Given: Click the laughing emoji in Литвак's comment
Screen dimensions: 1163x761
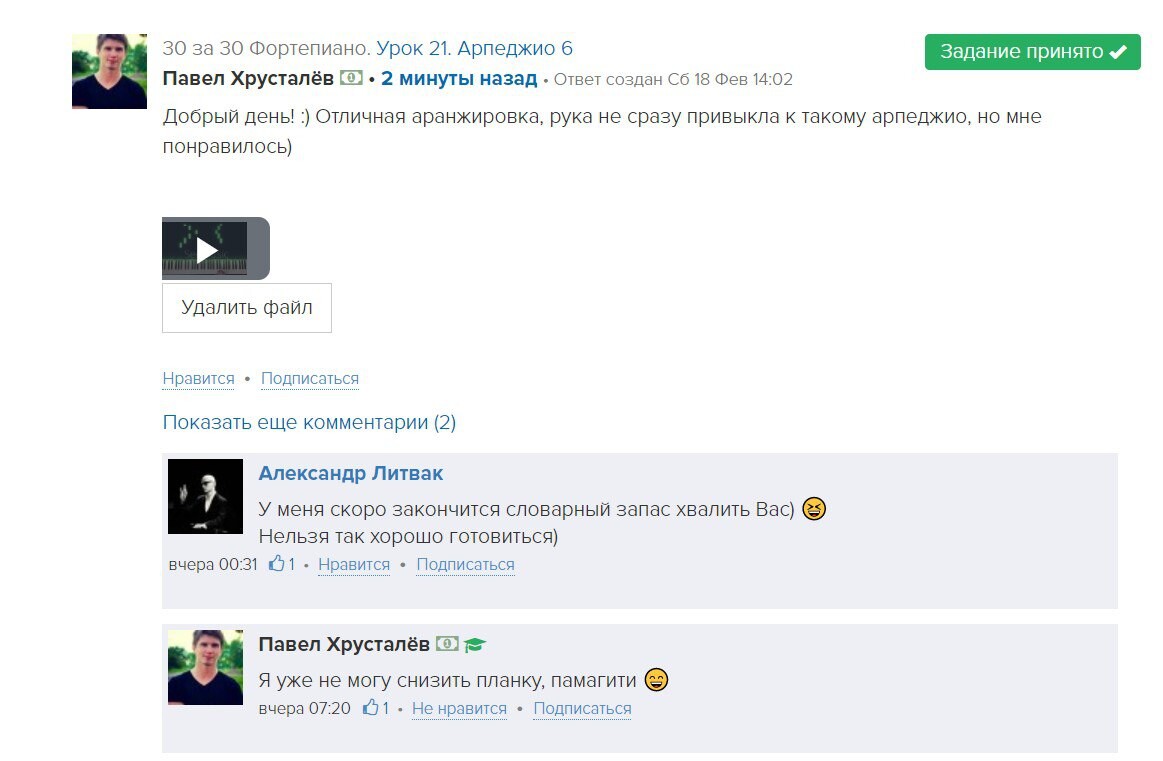Looking at the screenshot, I should pos(814,509).
